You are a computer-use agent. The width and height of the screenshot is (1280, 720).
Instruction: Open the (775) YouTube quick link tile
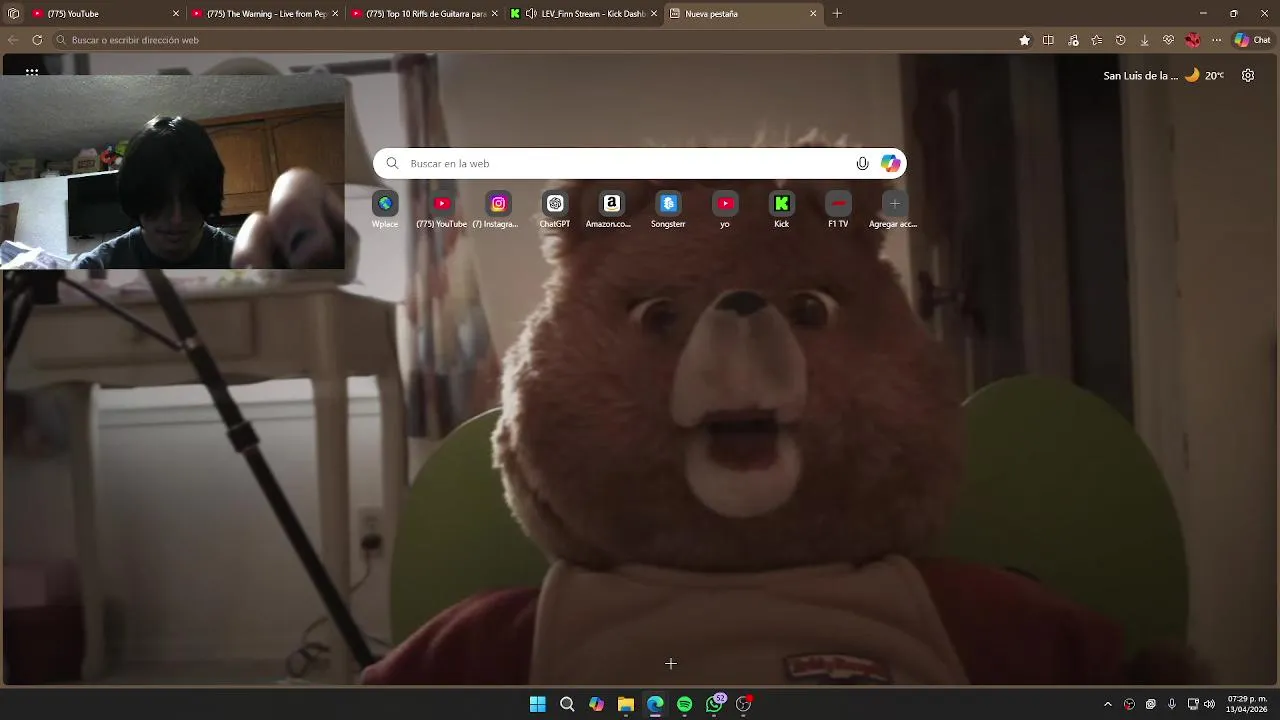pyautogui.click(x=441, y=209)
